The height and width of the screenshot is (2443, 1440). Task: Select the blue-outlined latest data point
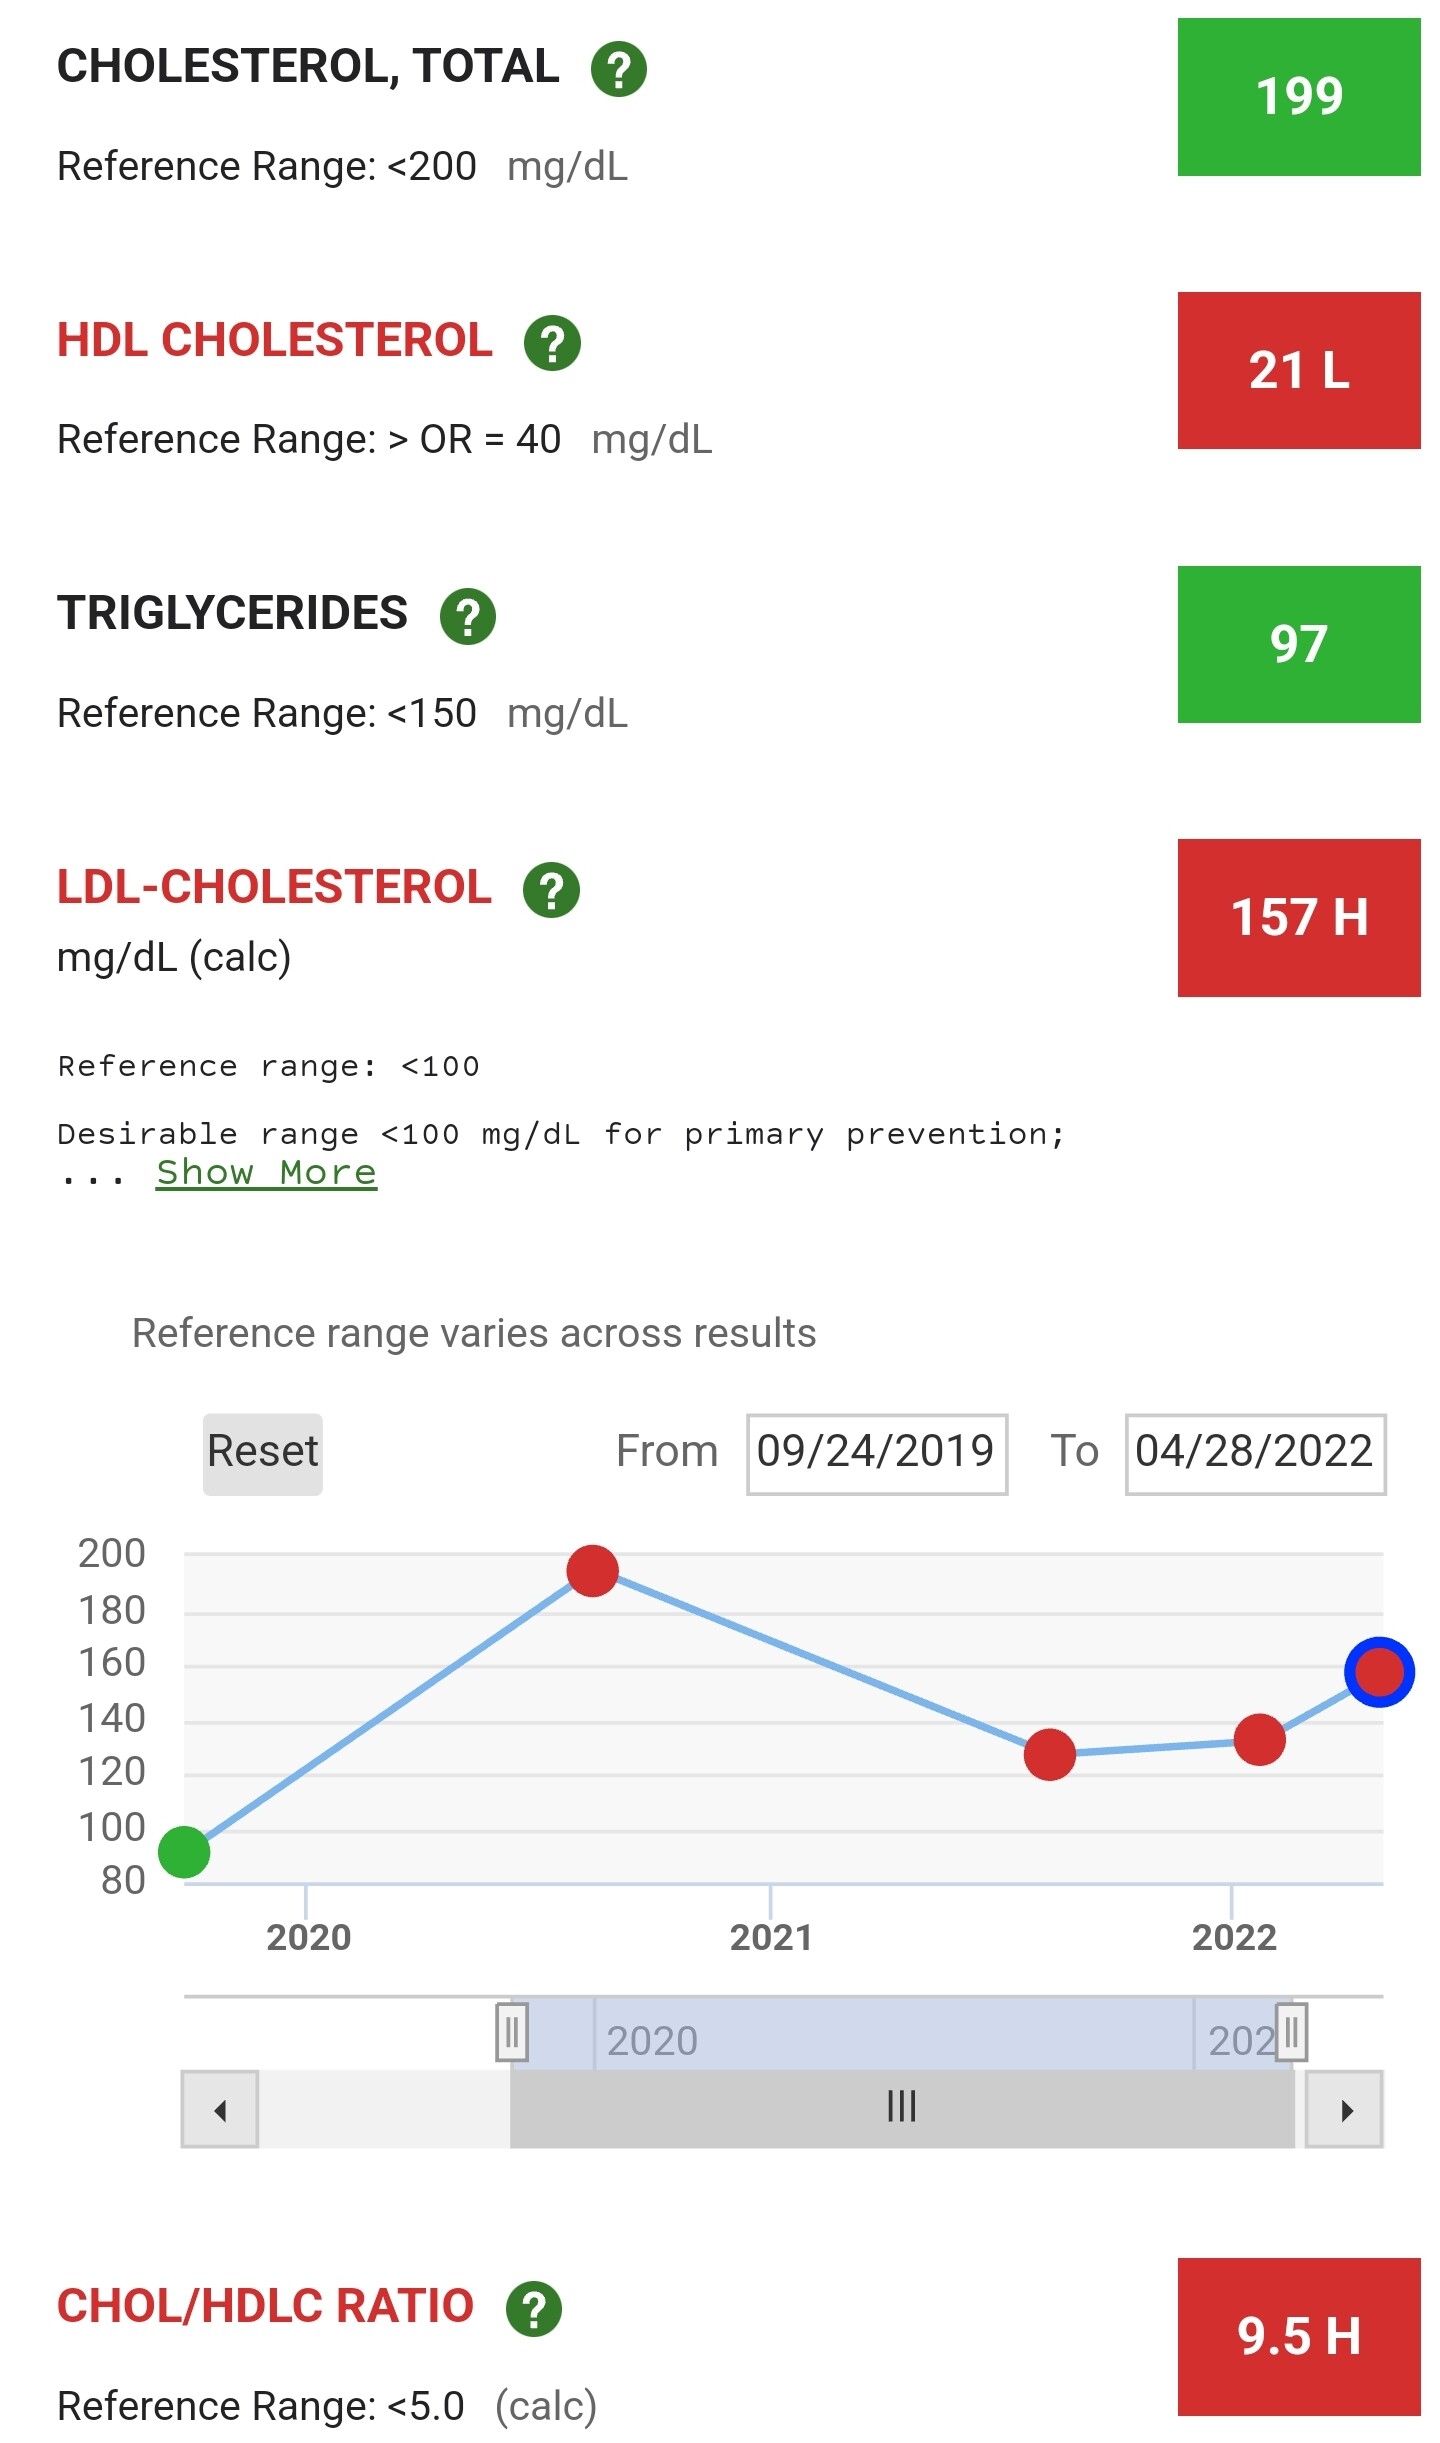pyautogui.click(x=1379, y=1671)
